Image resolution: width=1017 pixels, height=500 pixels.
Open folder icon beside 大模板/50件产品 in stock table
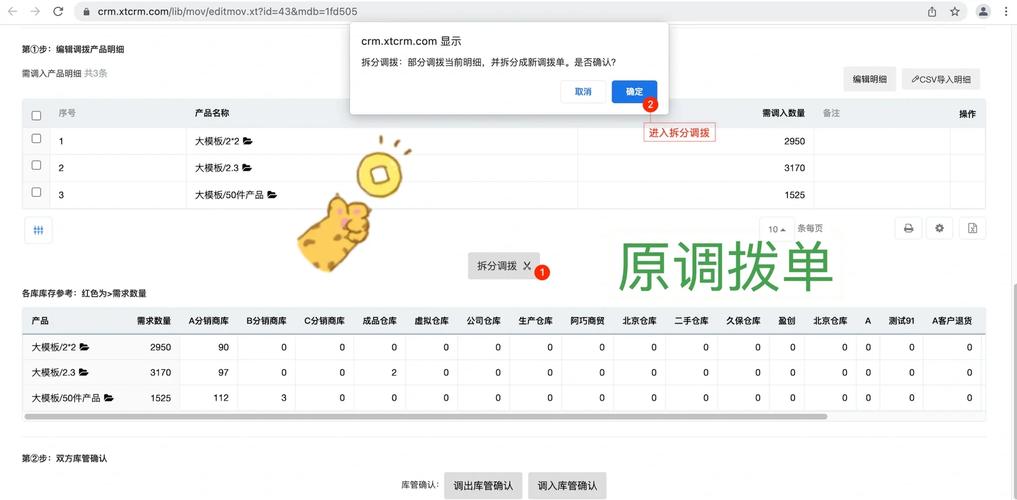pyautogui.click(x=108, y=398)
